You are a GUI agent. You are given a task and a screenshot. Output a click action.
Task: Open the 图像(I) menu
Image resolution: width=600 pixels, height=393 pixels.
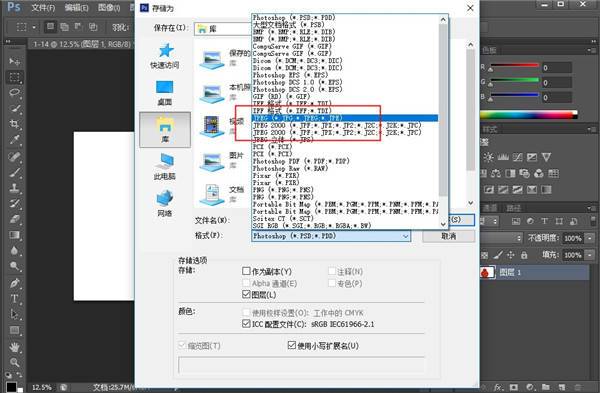109,8
